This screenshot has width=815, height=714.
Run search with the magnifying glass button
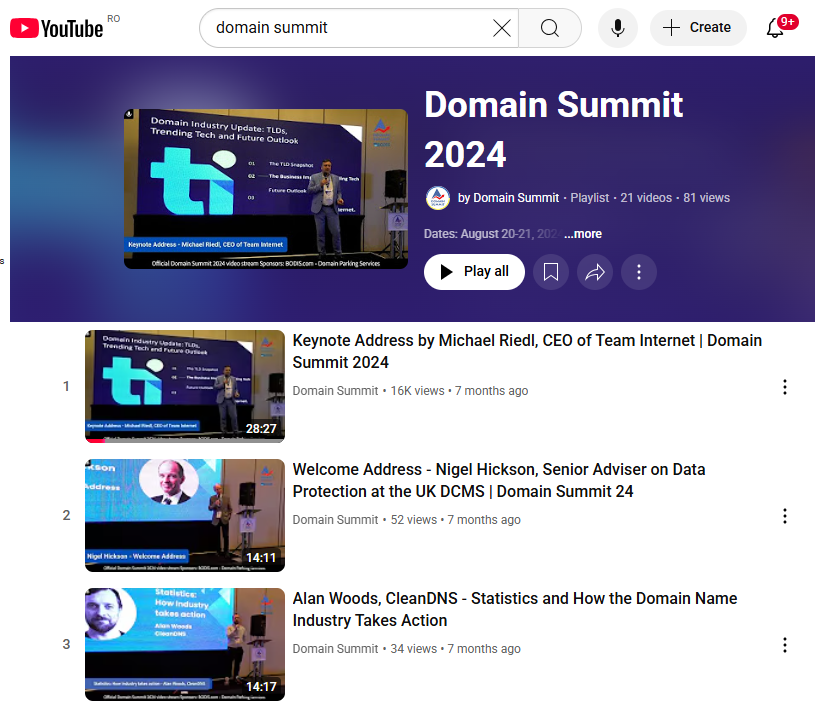(549, 28)
